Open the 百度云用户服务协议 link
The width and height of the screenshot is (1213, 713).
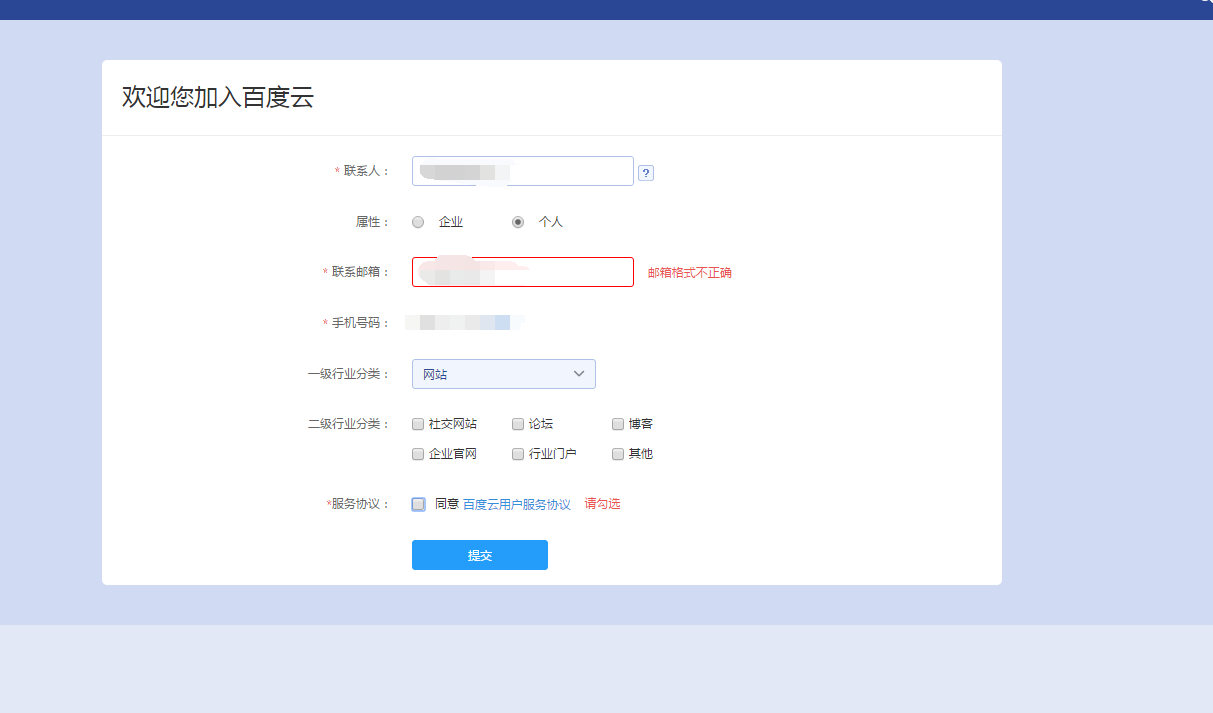(x=517, y=505)
